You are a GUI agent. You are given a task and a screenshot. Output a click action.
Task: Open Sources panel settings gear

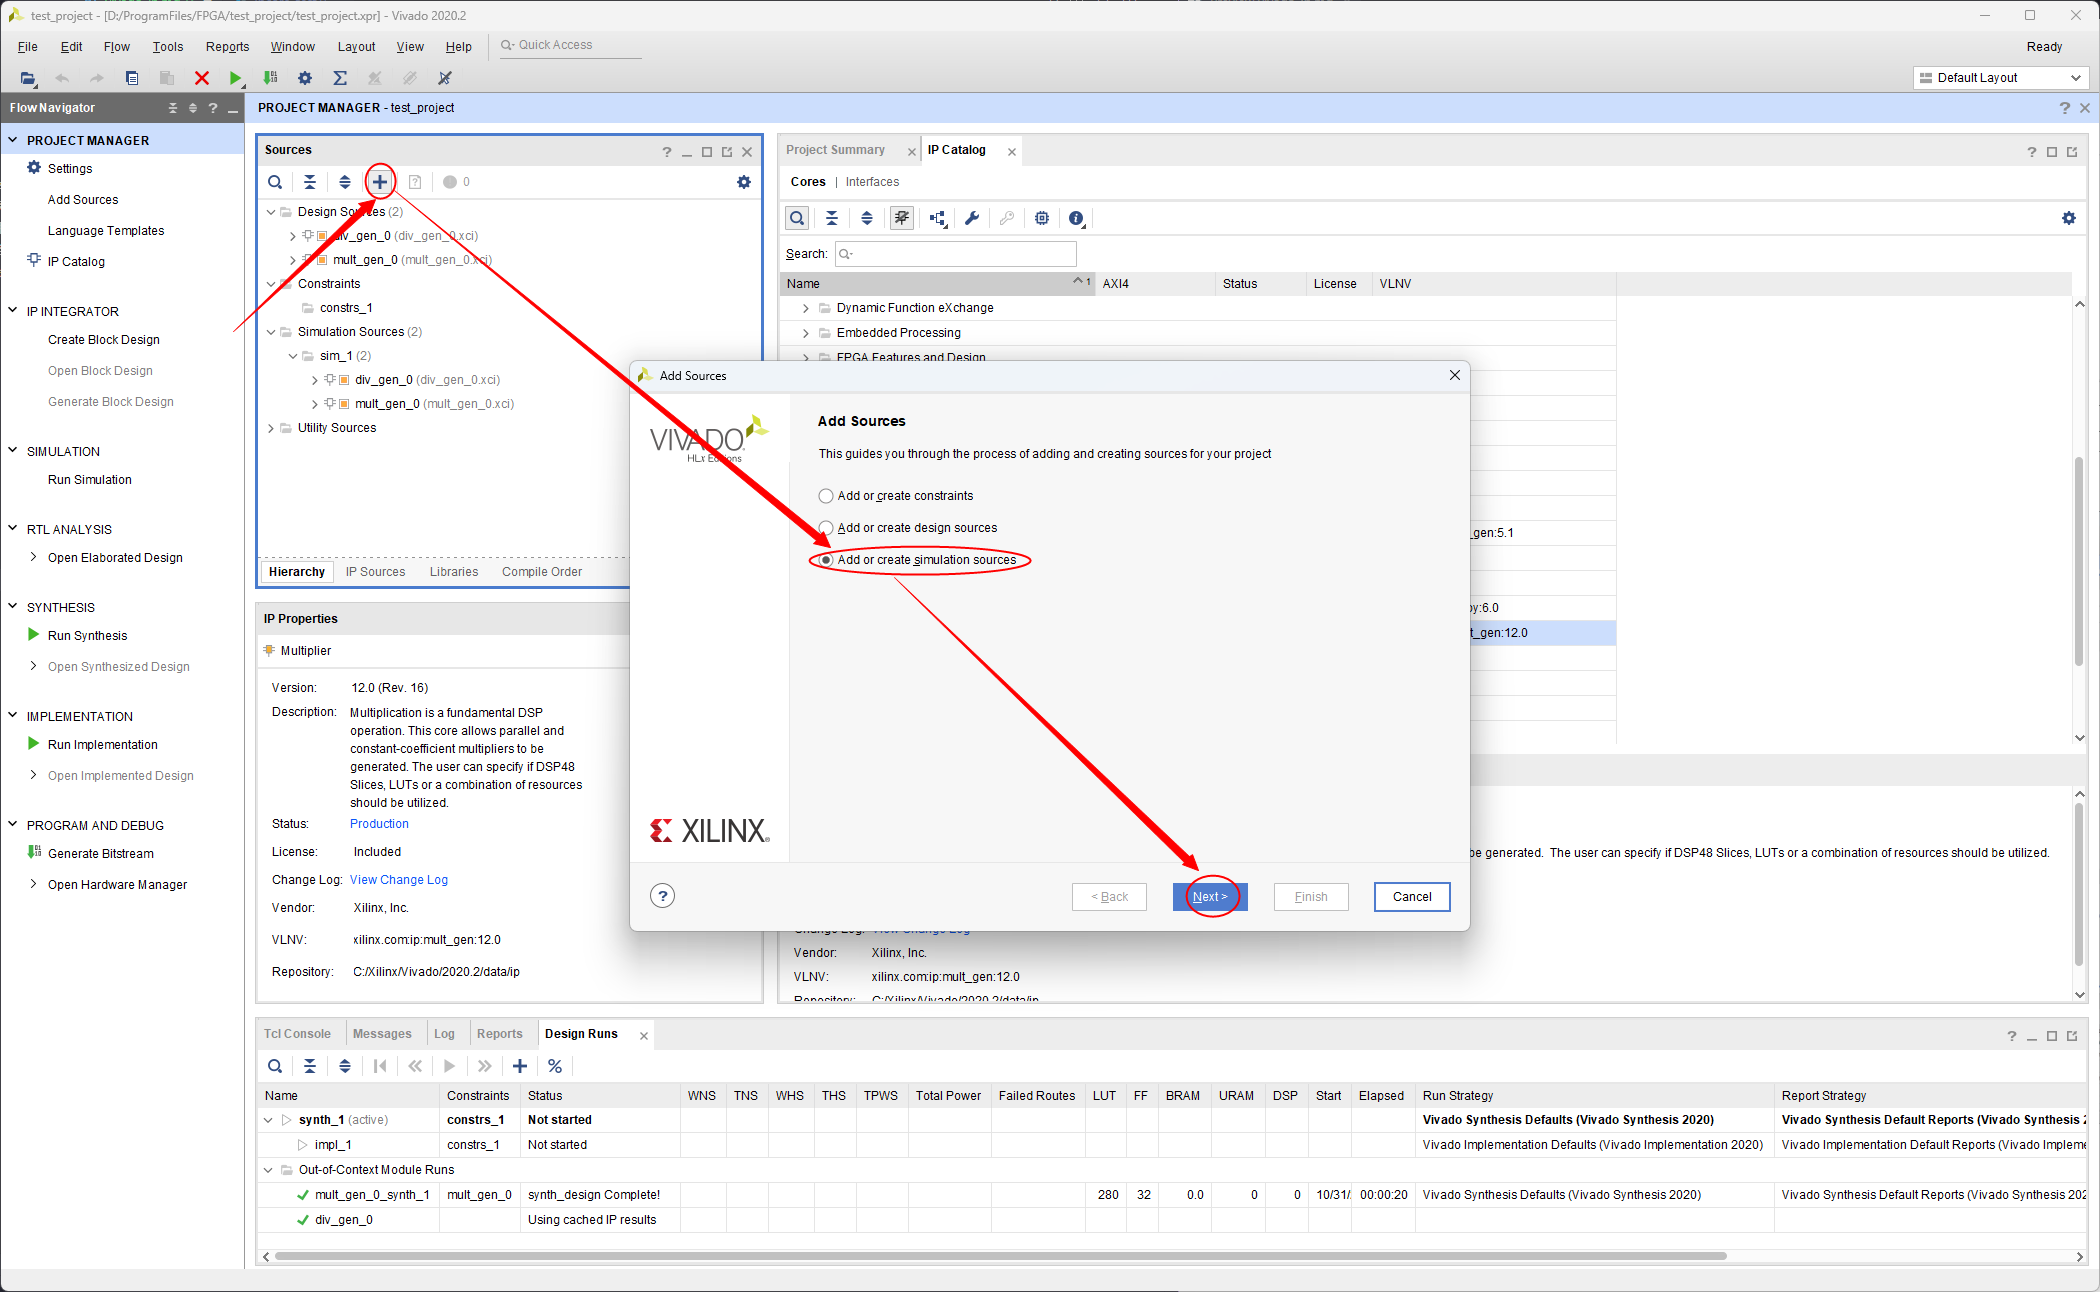click(743, 182)
